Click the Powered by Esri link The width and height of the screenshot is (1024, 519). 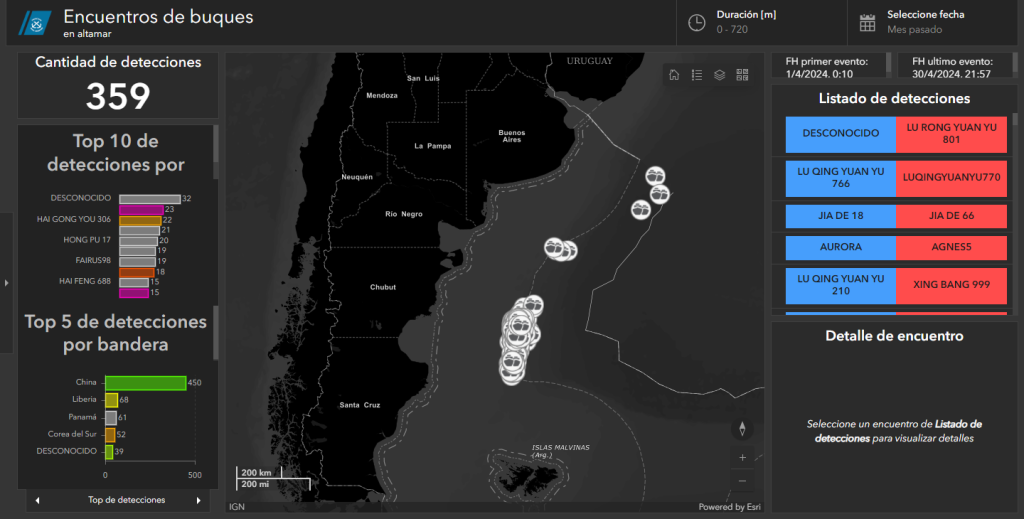728,507
